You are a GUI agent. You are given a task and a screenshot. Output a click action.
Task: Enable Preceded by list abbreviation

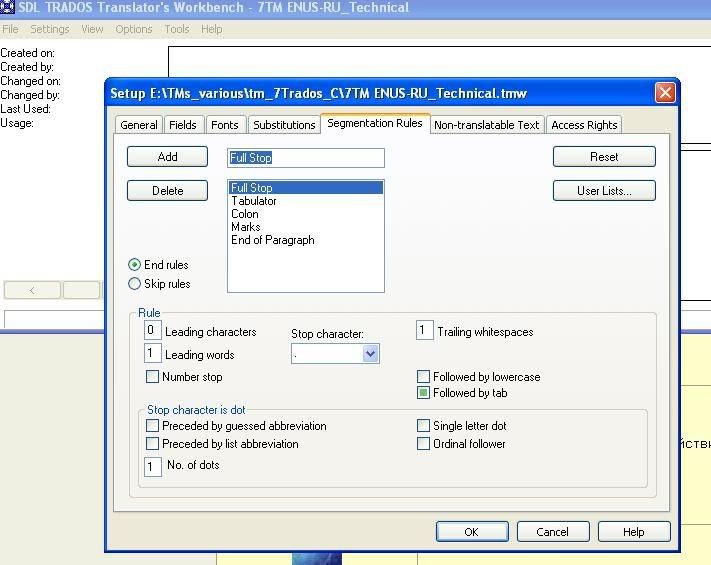coord(152,443)
